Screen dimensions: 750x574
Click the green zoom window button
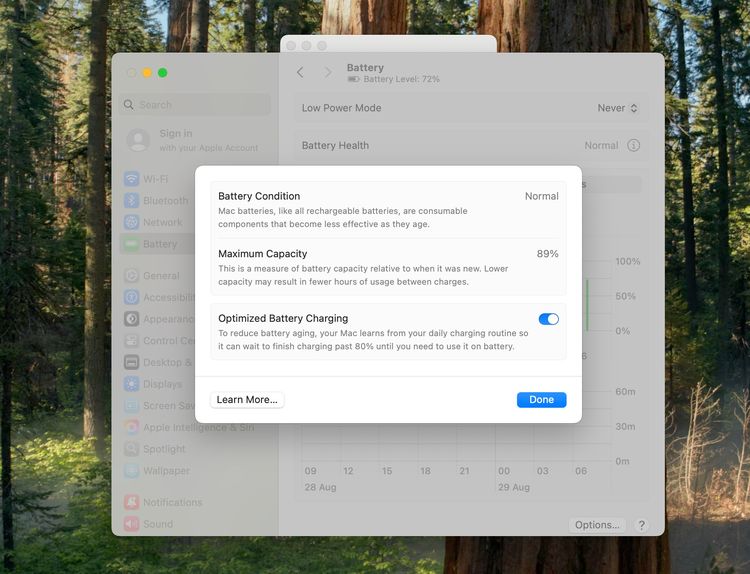click(x=163, y=73)
